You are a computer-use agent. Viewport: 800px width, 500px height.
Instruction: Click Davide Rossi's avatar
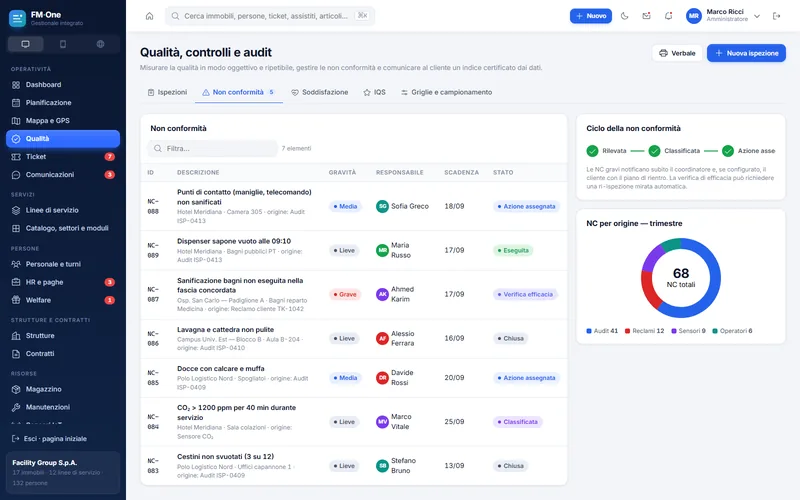[382, 378]
